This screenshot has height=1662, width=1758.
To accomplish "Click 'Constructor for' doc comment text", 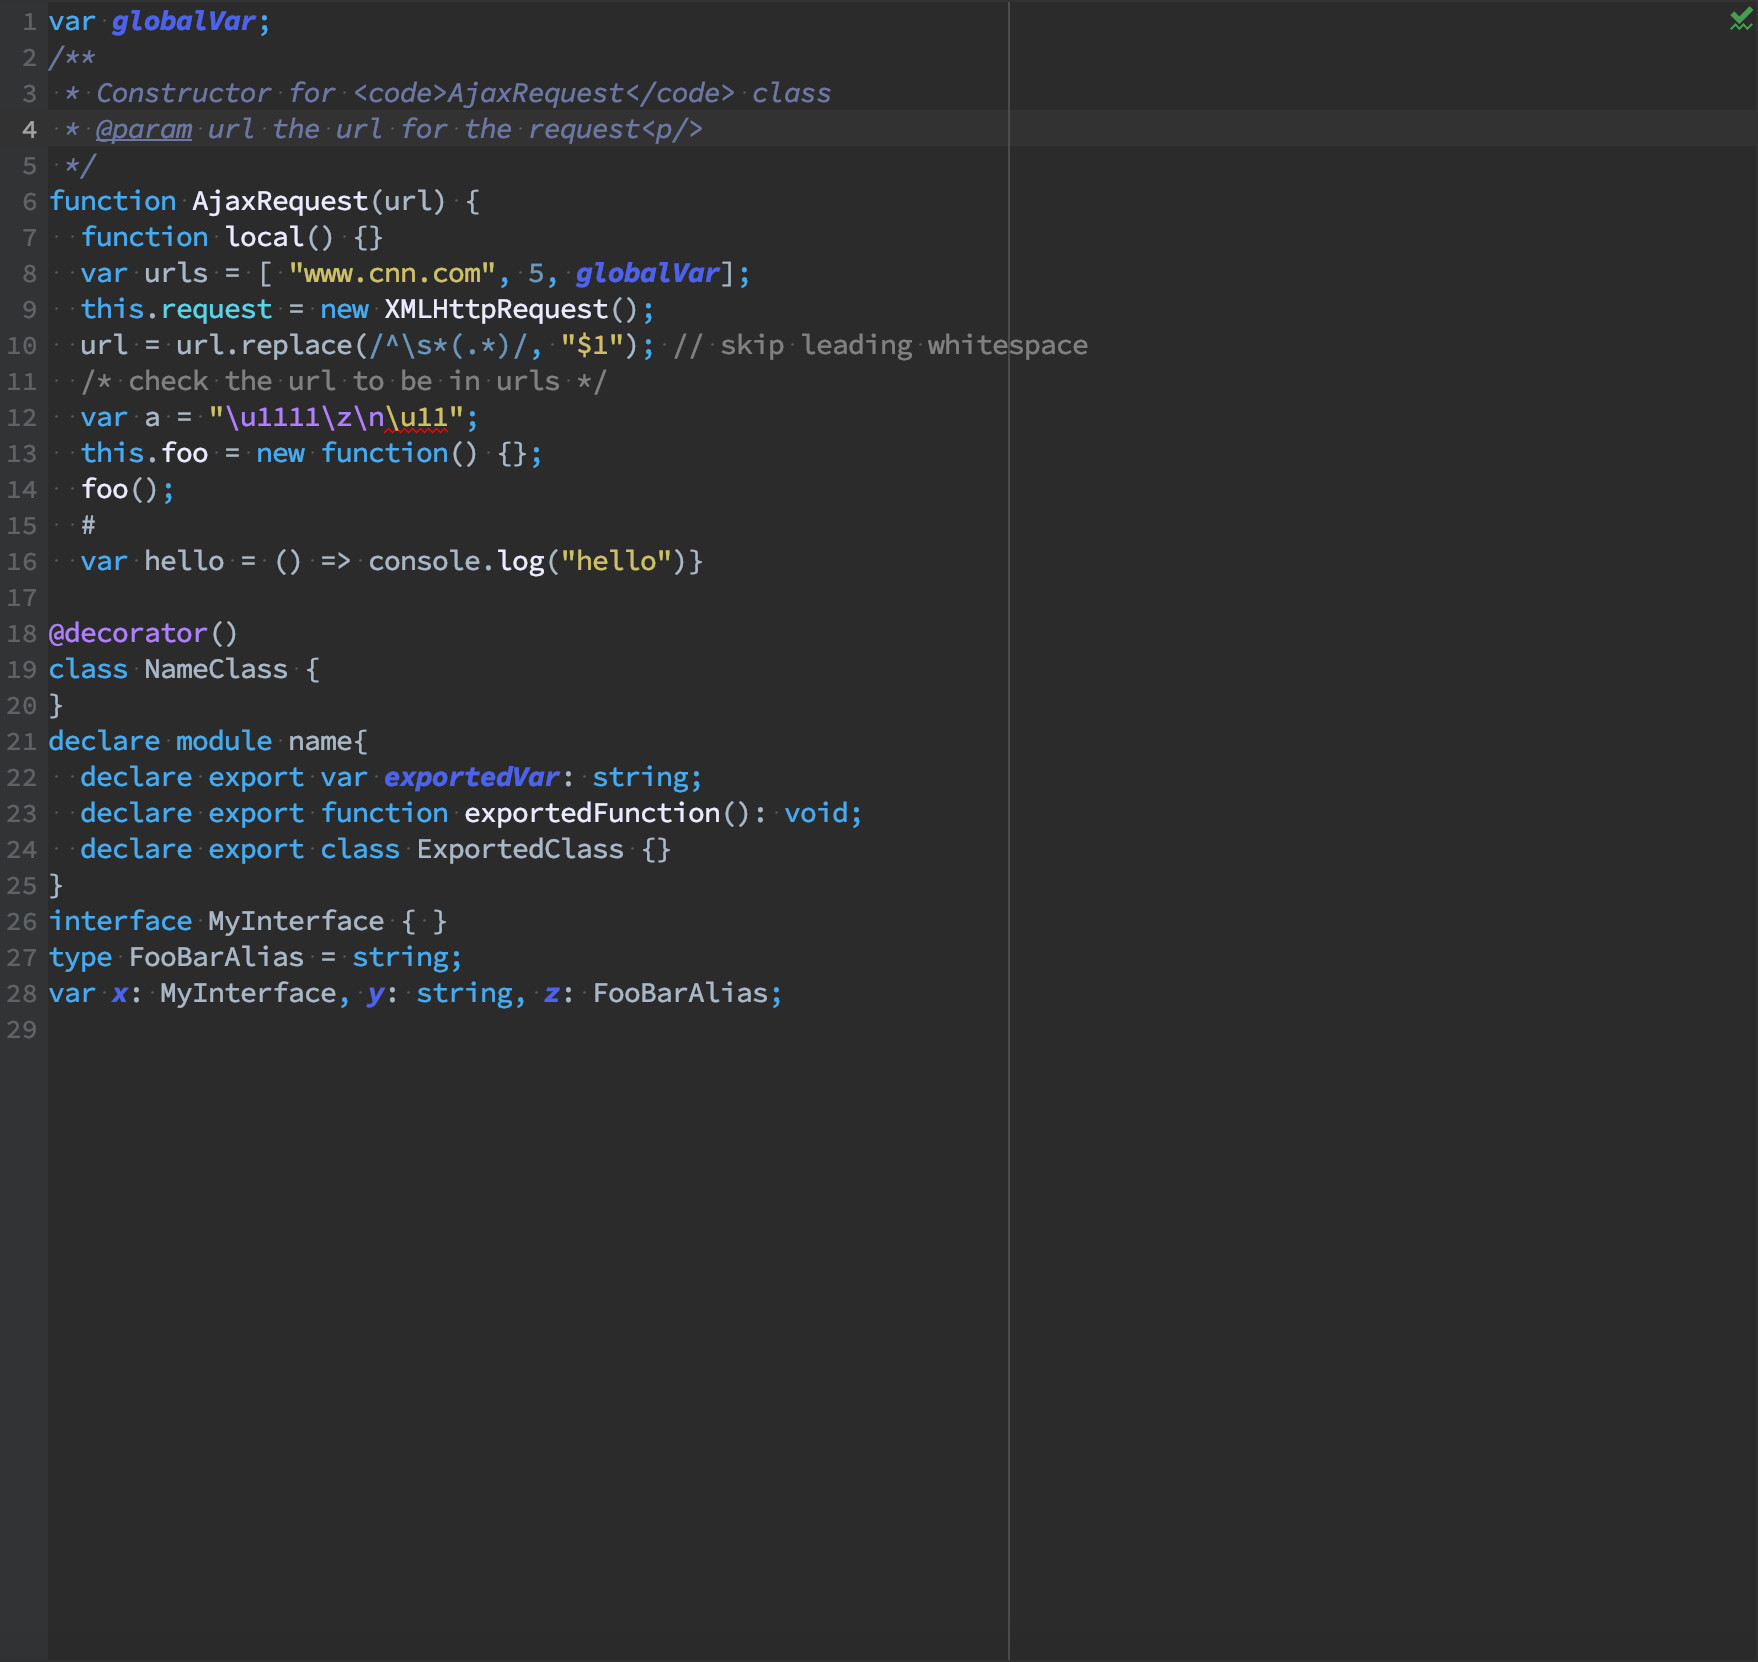I will [216, 93].
